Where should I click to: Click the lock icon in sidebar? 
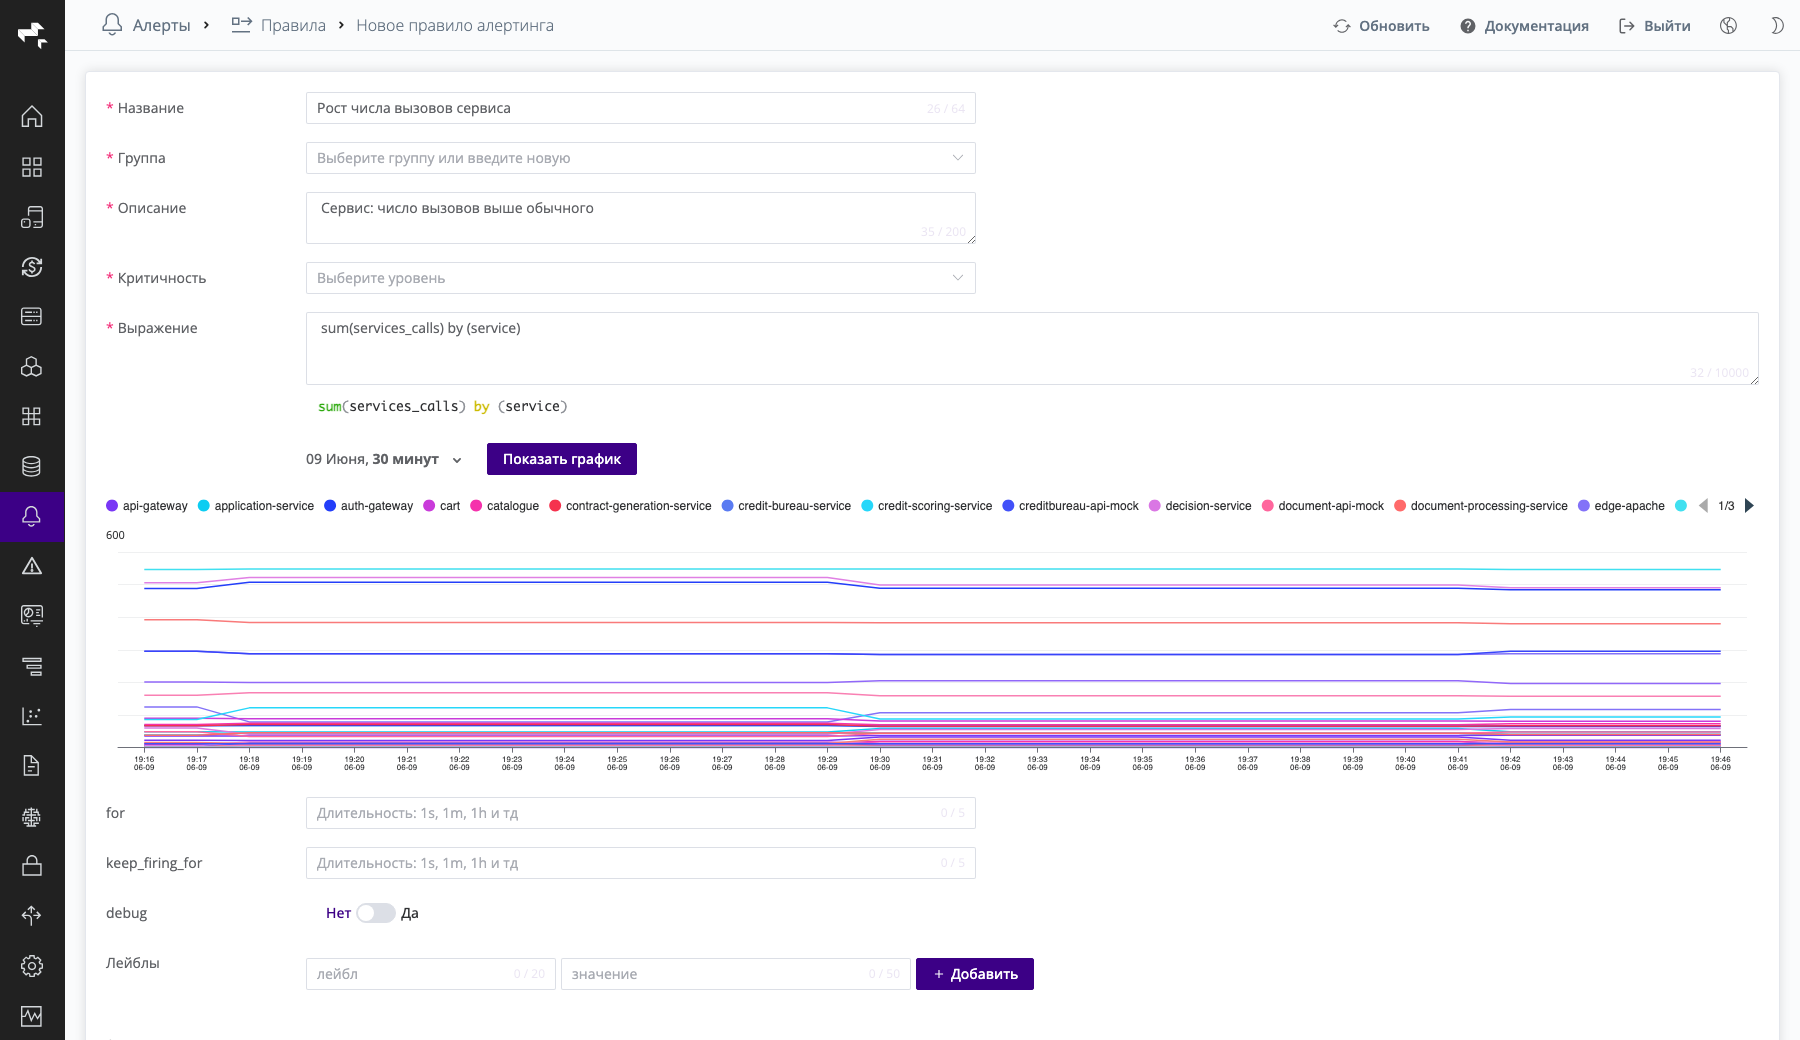pos(32,866)
